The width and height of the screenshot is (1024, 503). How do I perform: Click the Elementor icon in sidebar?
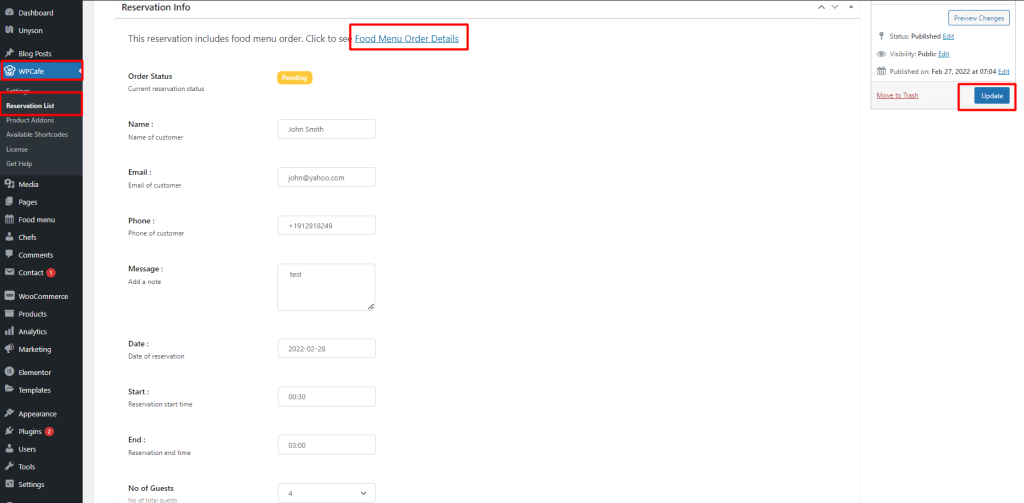[10, 372]
